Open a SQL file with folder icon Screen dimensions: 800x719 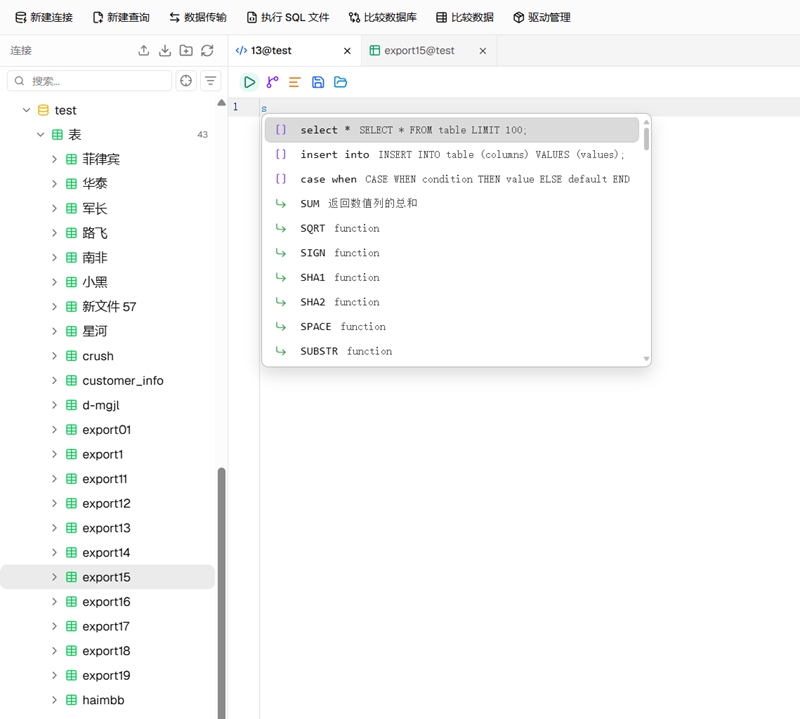[340, 82]
